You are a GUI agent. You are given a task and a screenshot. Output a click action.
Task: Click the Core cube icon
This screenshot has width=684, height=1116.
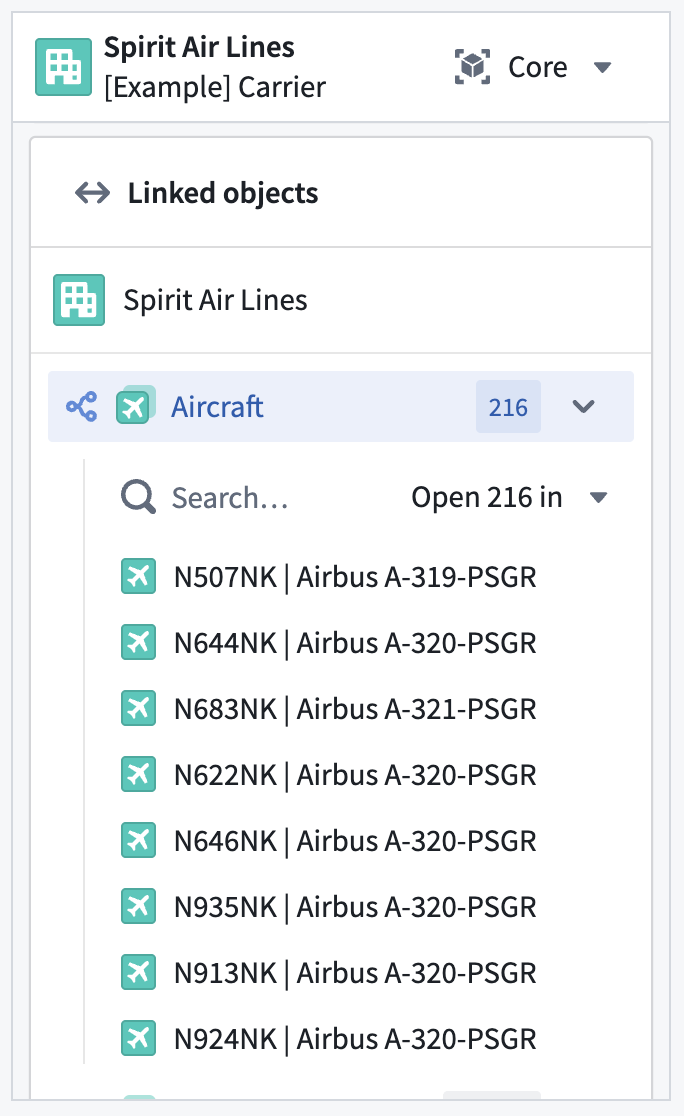click(471, 66)
